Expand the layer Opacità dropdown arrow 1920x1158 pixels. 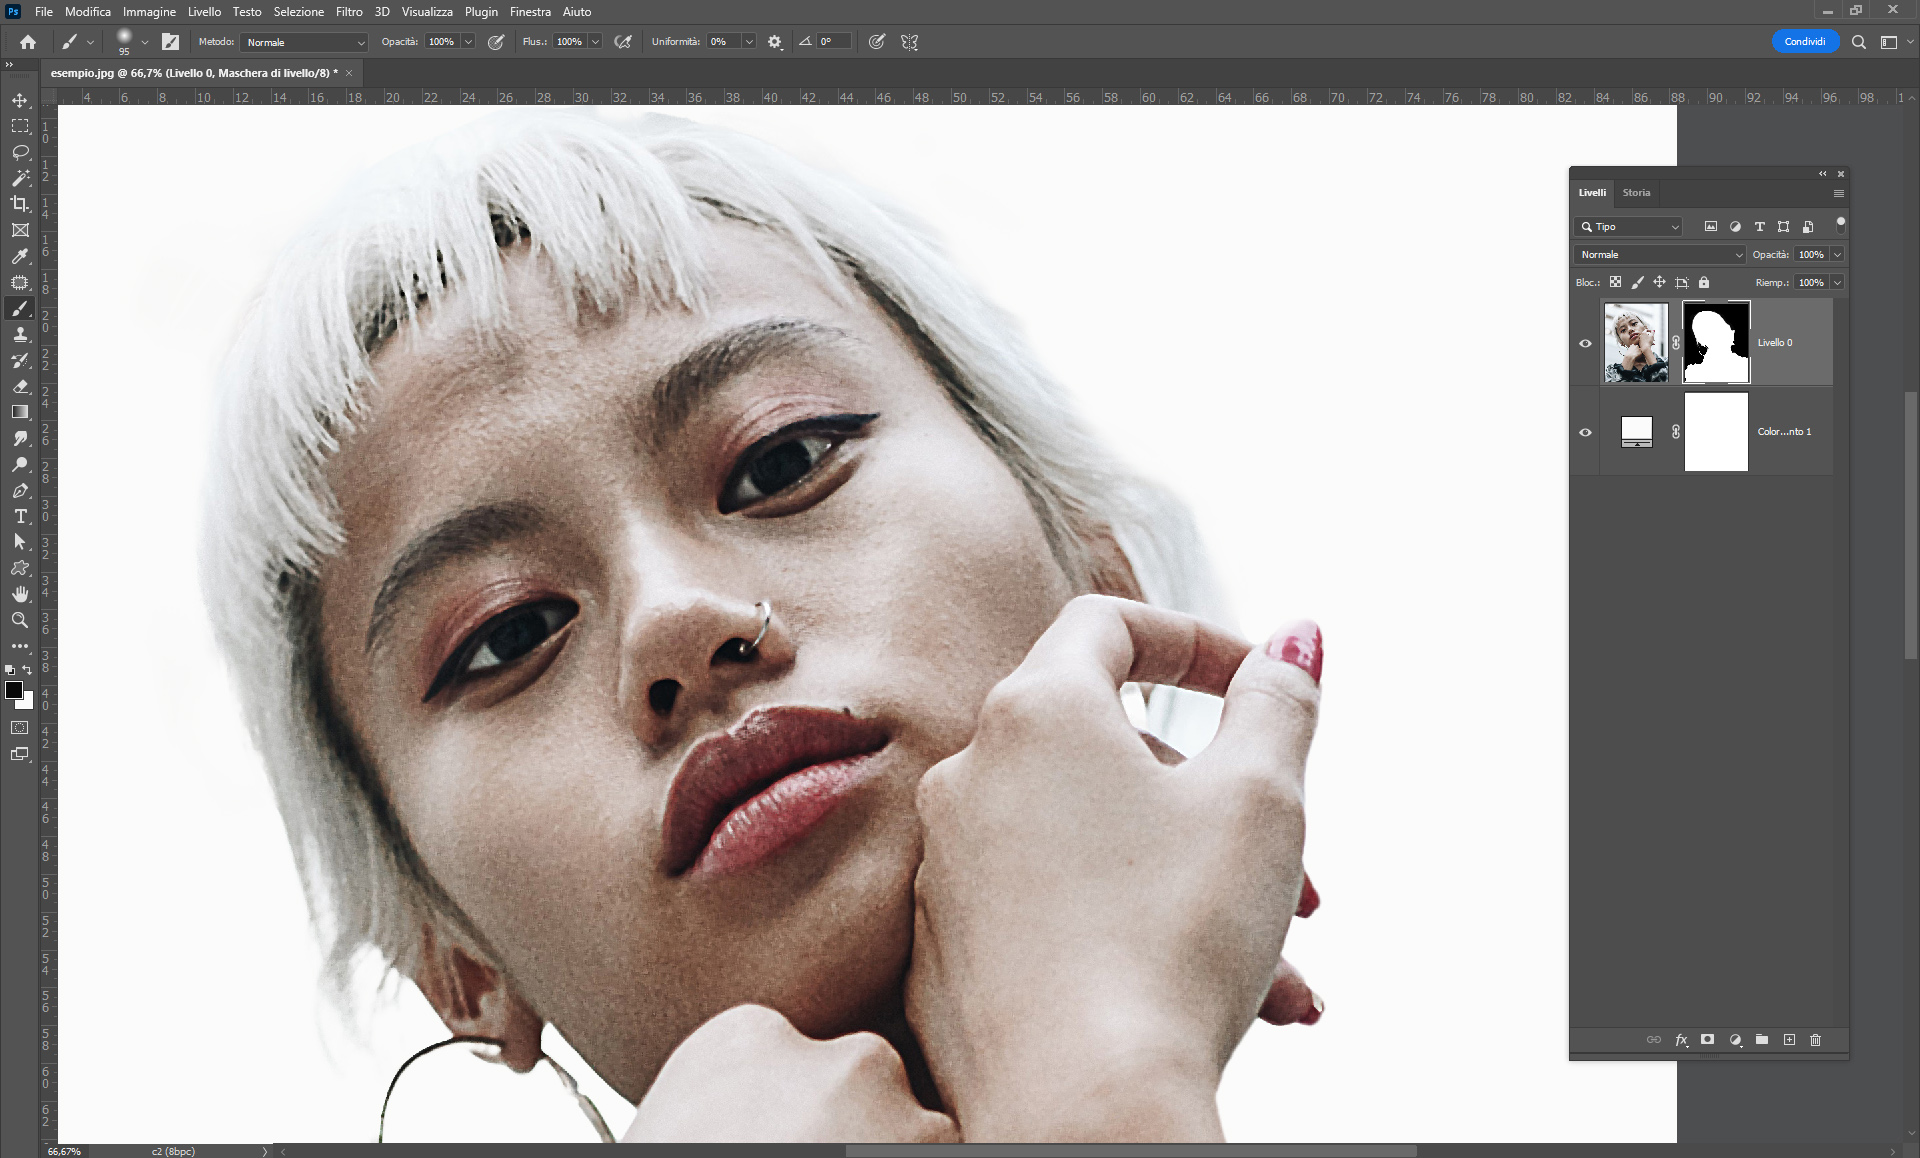pos(1837,255)
